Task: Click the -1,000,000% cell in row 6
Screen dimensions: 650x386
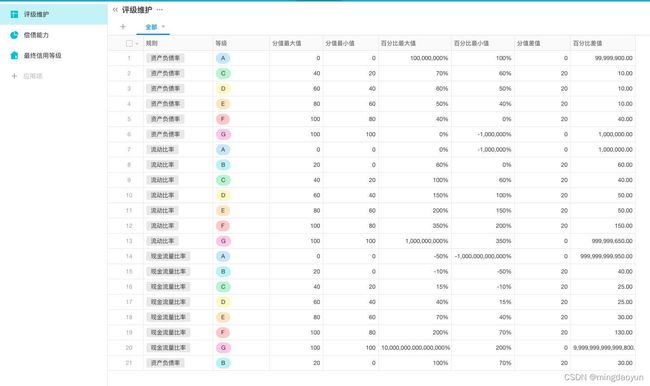Action: tap(483, 134)
